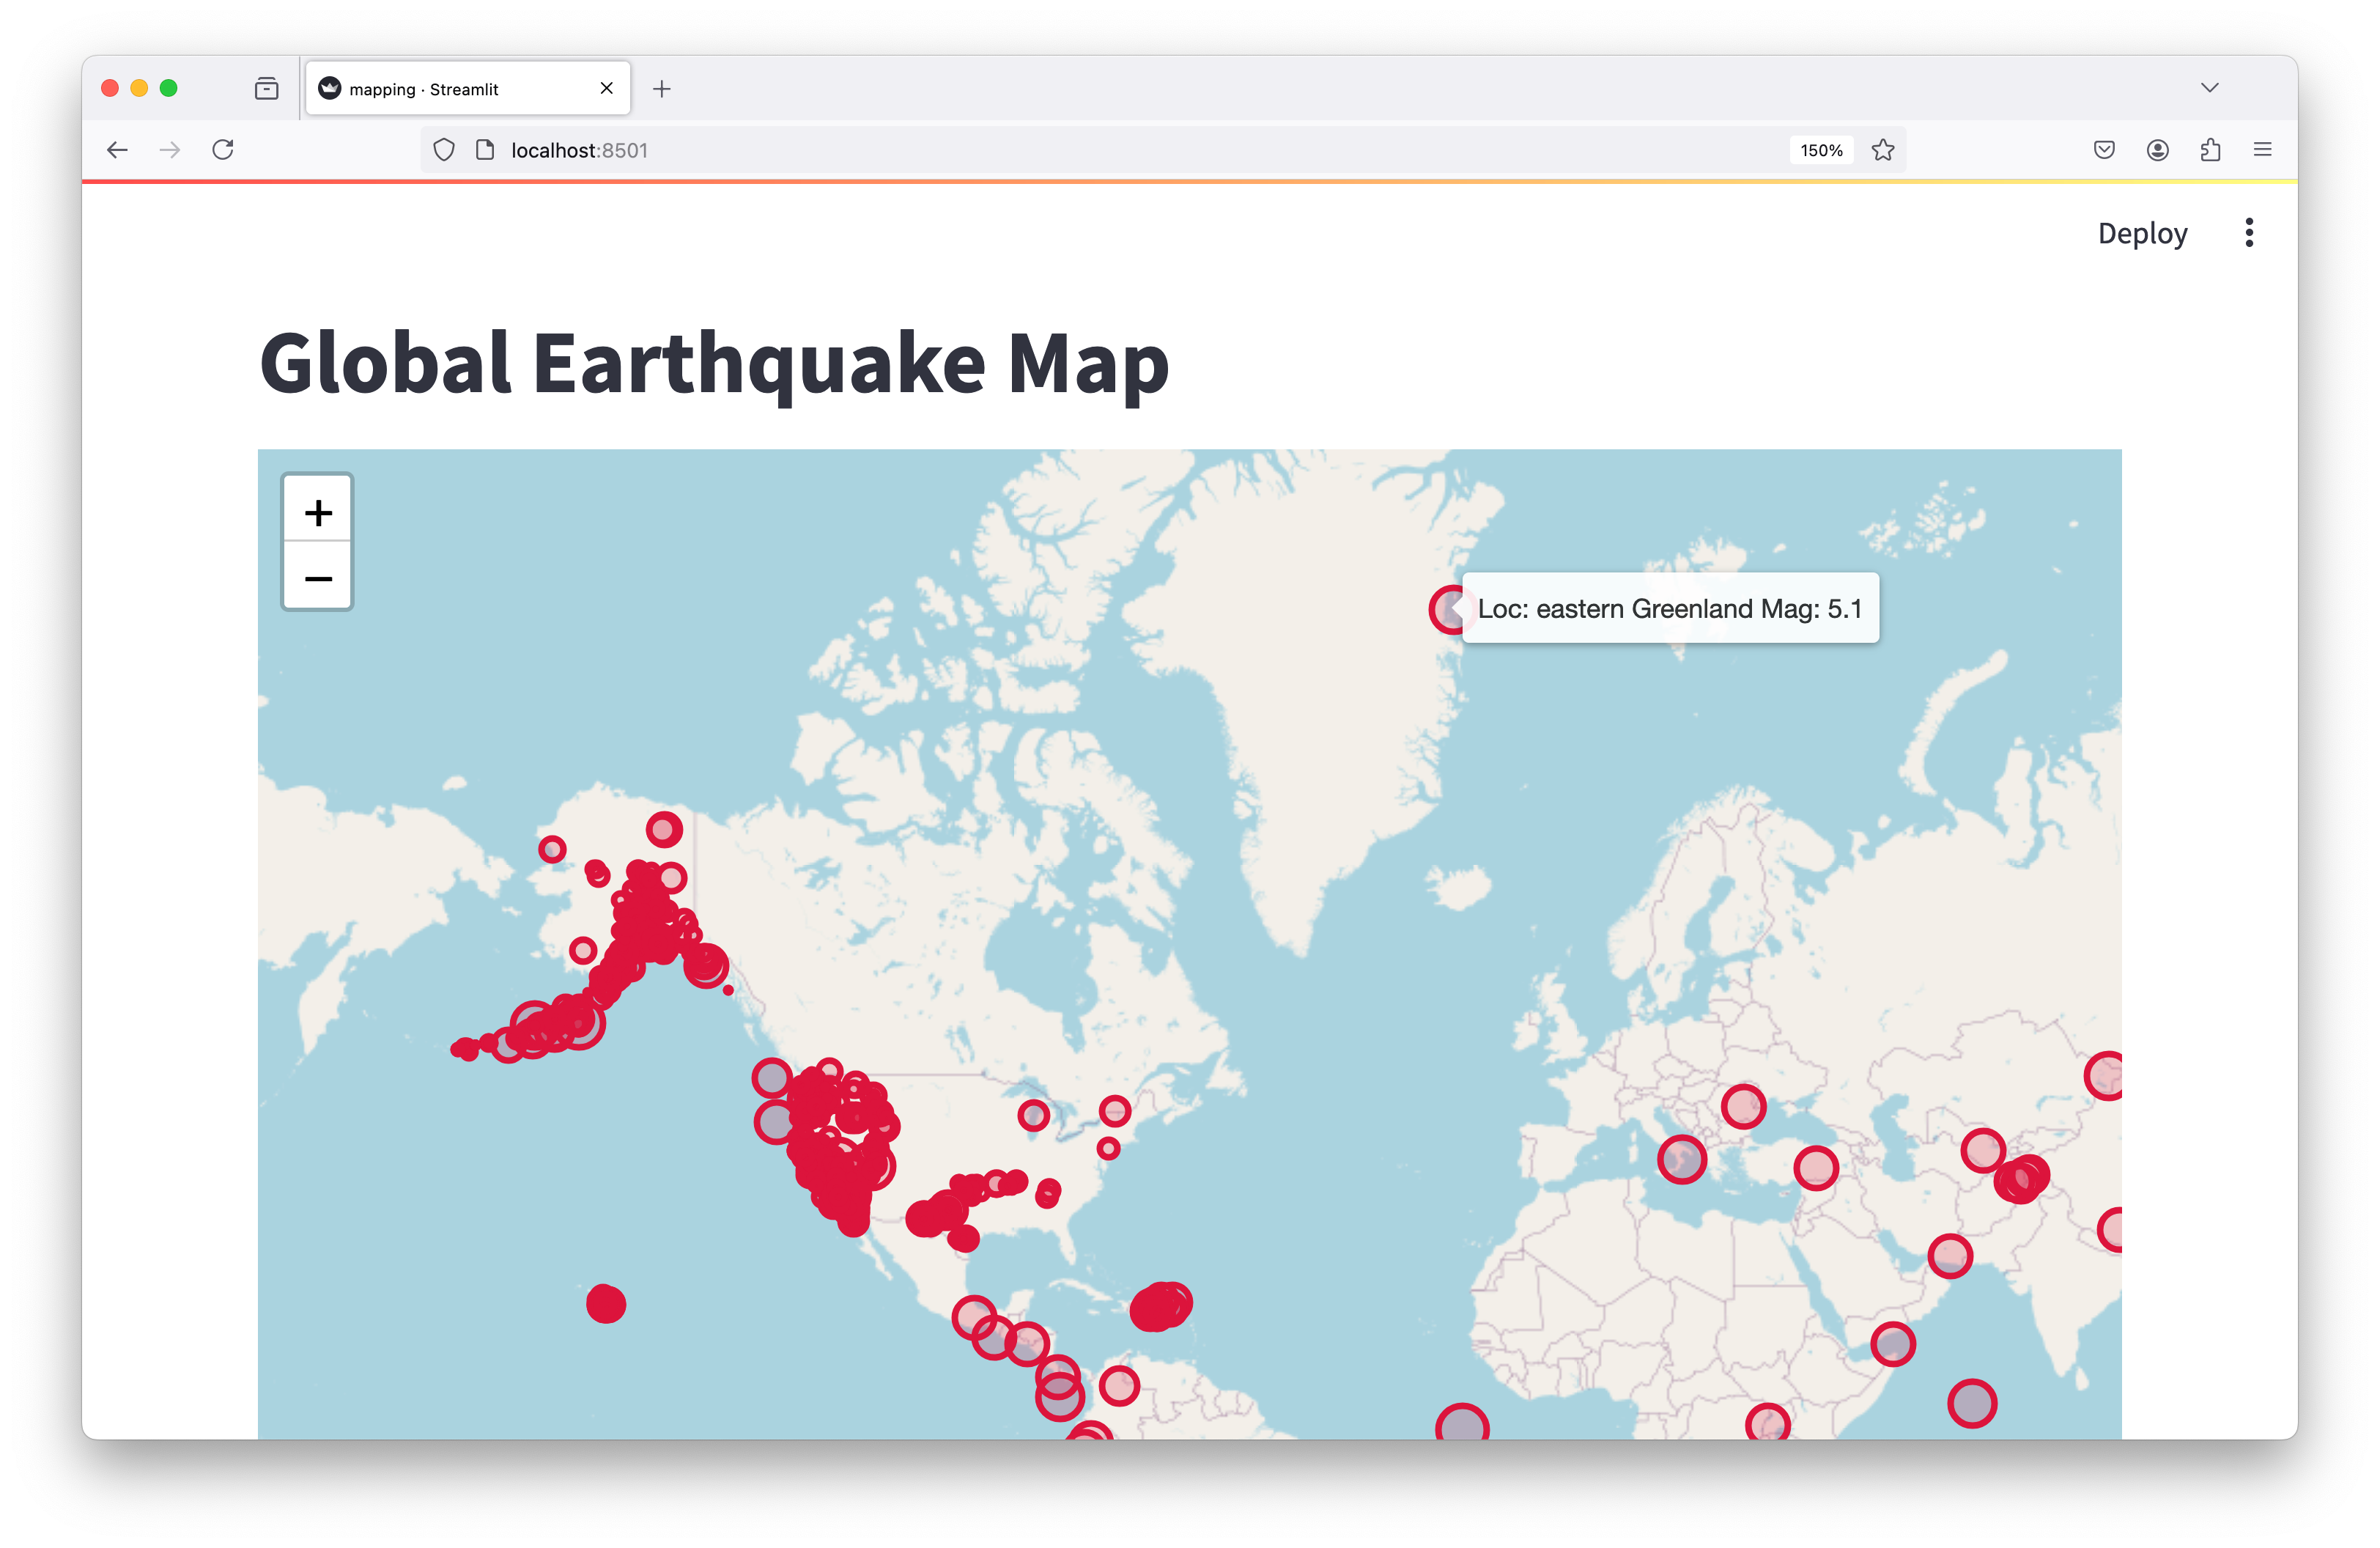Click the Save to Pocket icon
Screen dimensions: 2380x1548
tap(2104, 150)
